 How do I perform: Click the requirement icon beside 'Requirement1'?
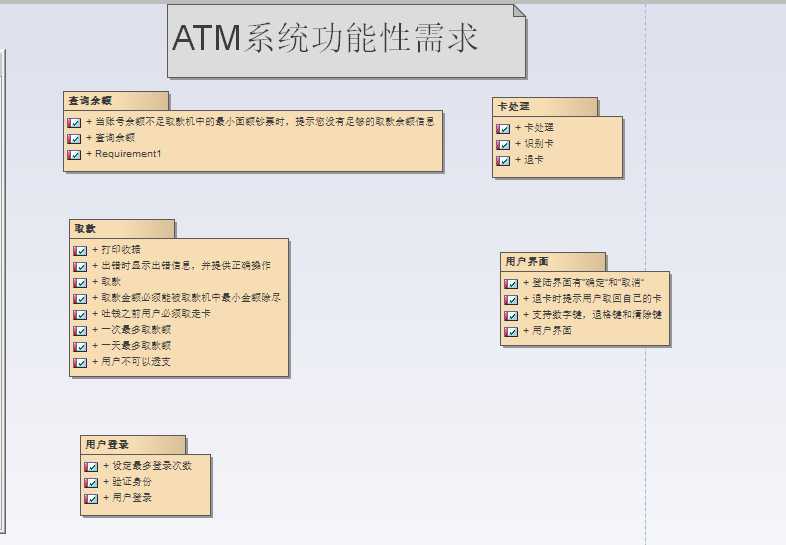click(74, 154)
